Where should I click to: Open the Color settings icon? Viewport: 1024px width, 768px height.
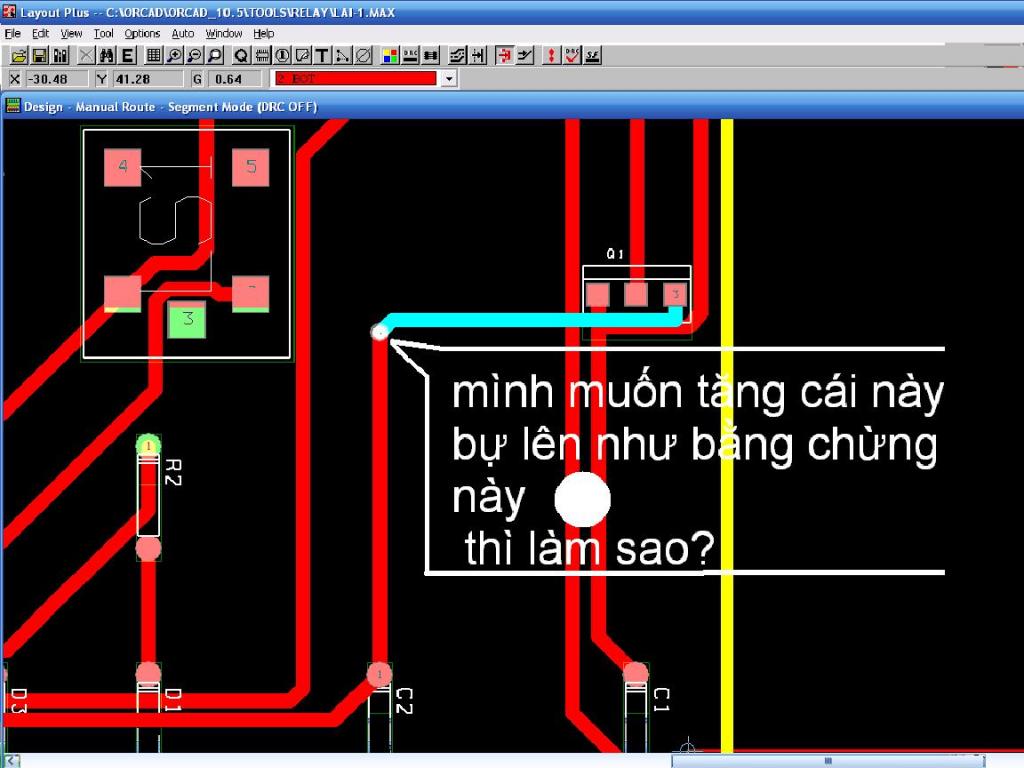[x=391, y=56]
